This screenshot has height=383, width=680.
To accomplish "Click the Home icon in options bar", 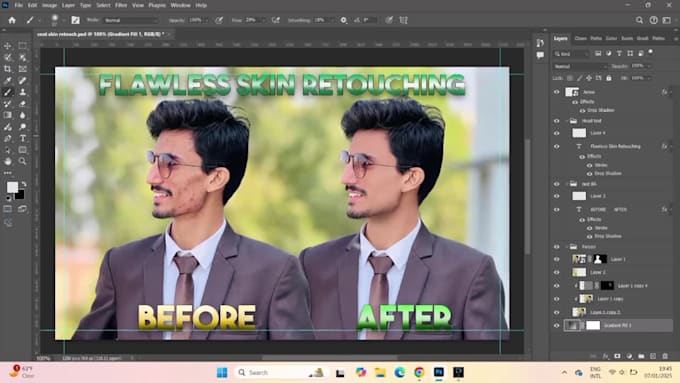I will (12, 20).
